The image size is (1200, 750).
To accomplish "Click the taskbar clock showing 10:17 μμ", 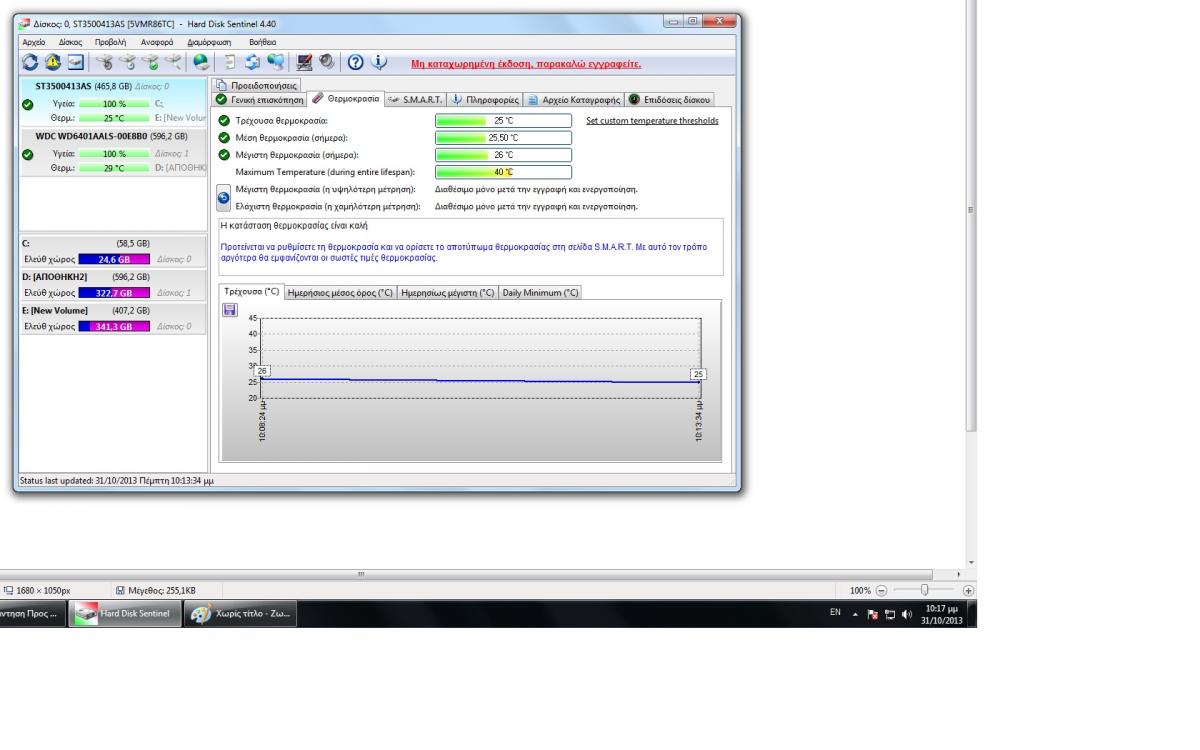I will [x=942, y=614].
